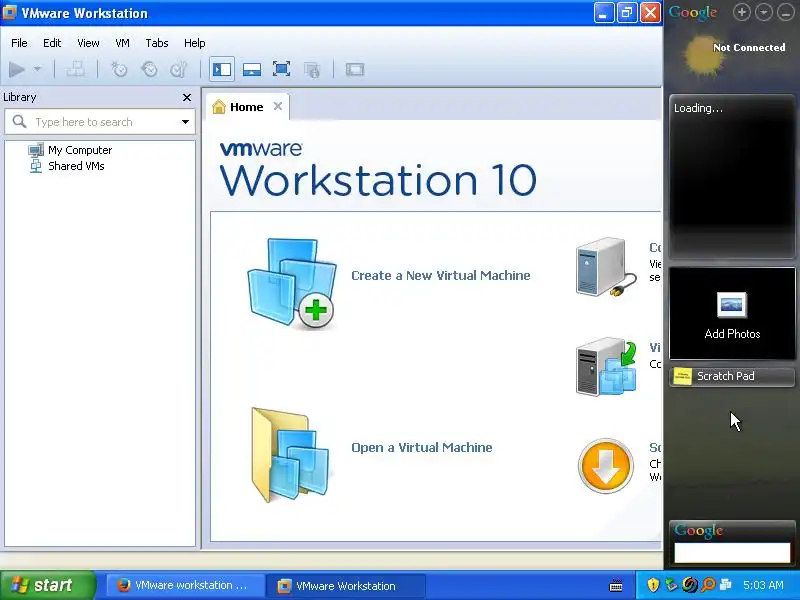
Task: Click the folder icon for opening a VM
Action: [x=291, y=454]
